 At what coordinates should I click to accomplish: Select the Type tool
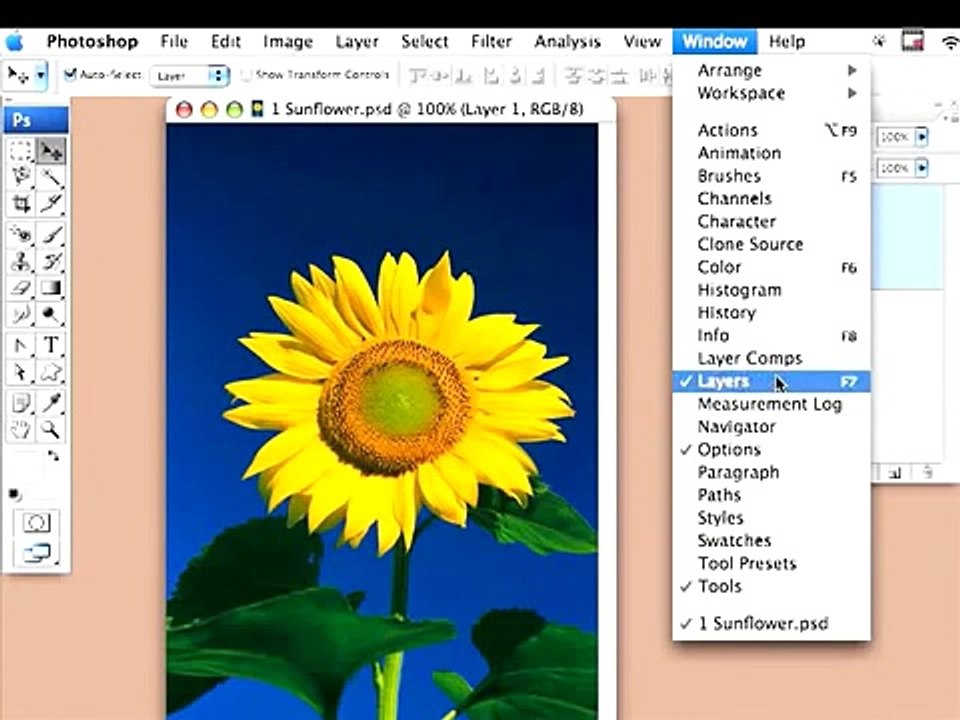51,345
